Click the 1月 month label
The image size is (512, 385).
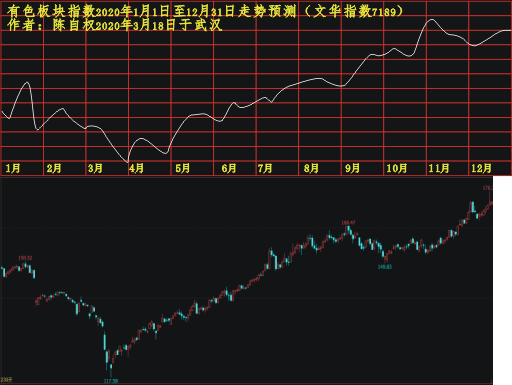pos(13,169)
